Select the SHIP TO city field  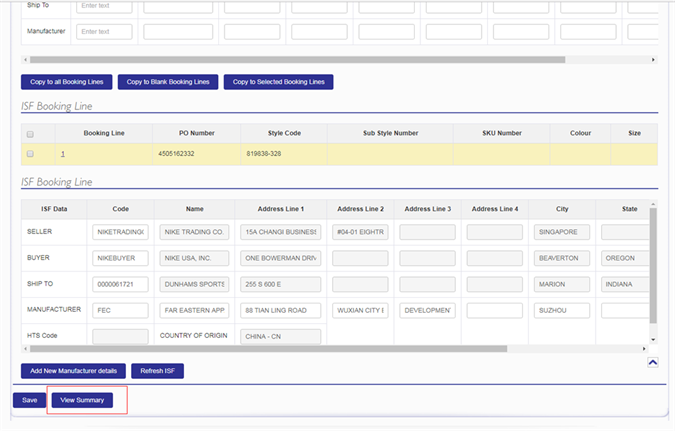(x=561, y=284)
